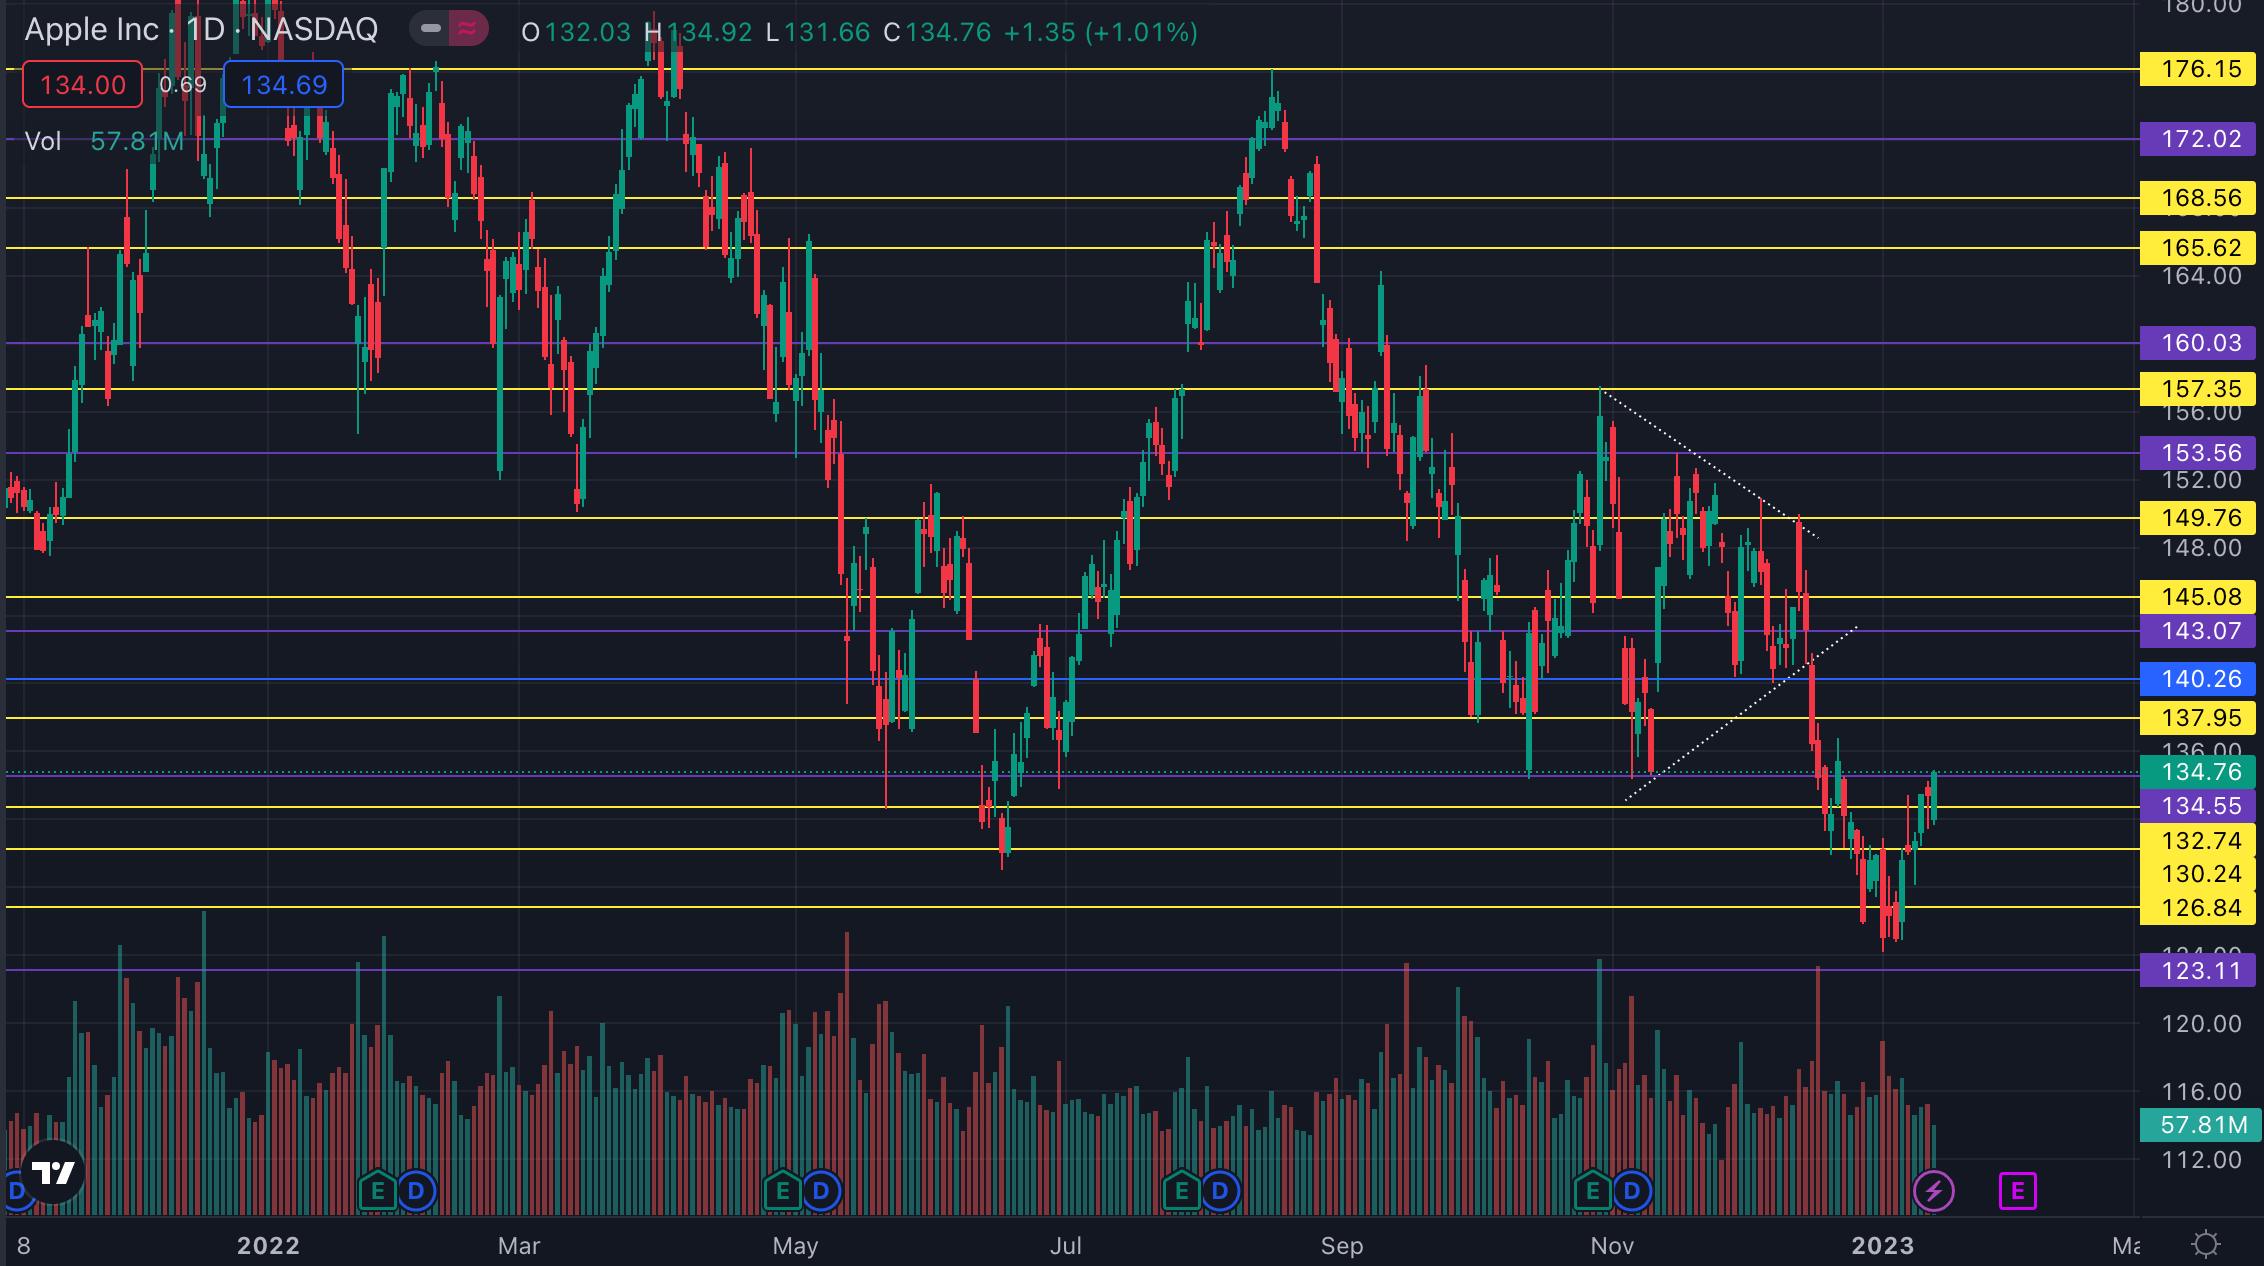This screenshot has width=2264, height=1266.
Task: Open the earnings E marker before November
Action: pyautogui.click(x=1593, y=1191)
